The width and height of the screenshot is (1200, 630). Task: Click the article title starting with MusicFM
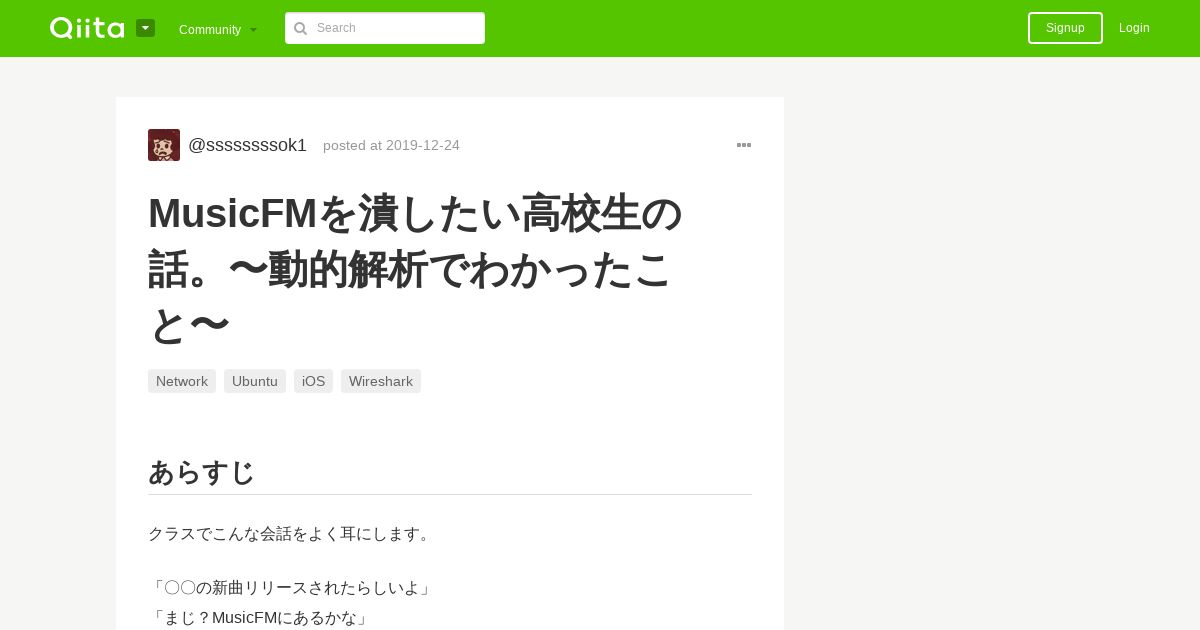pyautogui.click(x=415, y=269)
